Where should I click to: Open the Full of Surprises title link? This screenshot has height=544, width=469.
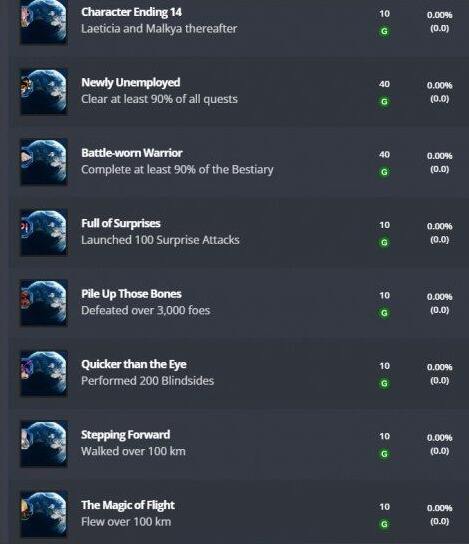pos(121,223)
